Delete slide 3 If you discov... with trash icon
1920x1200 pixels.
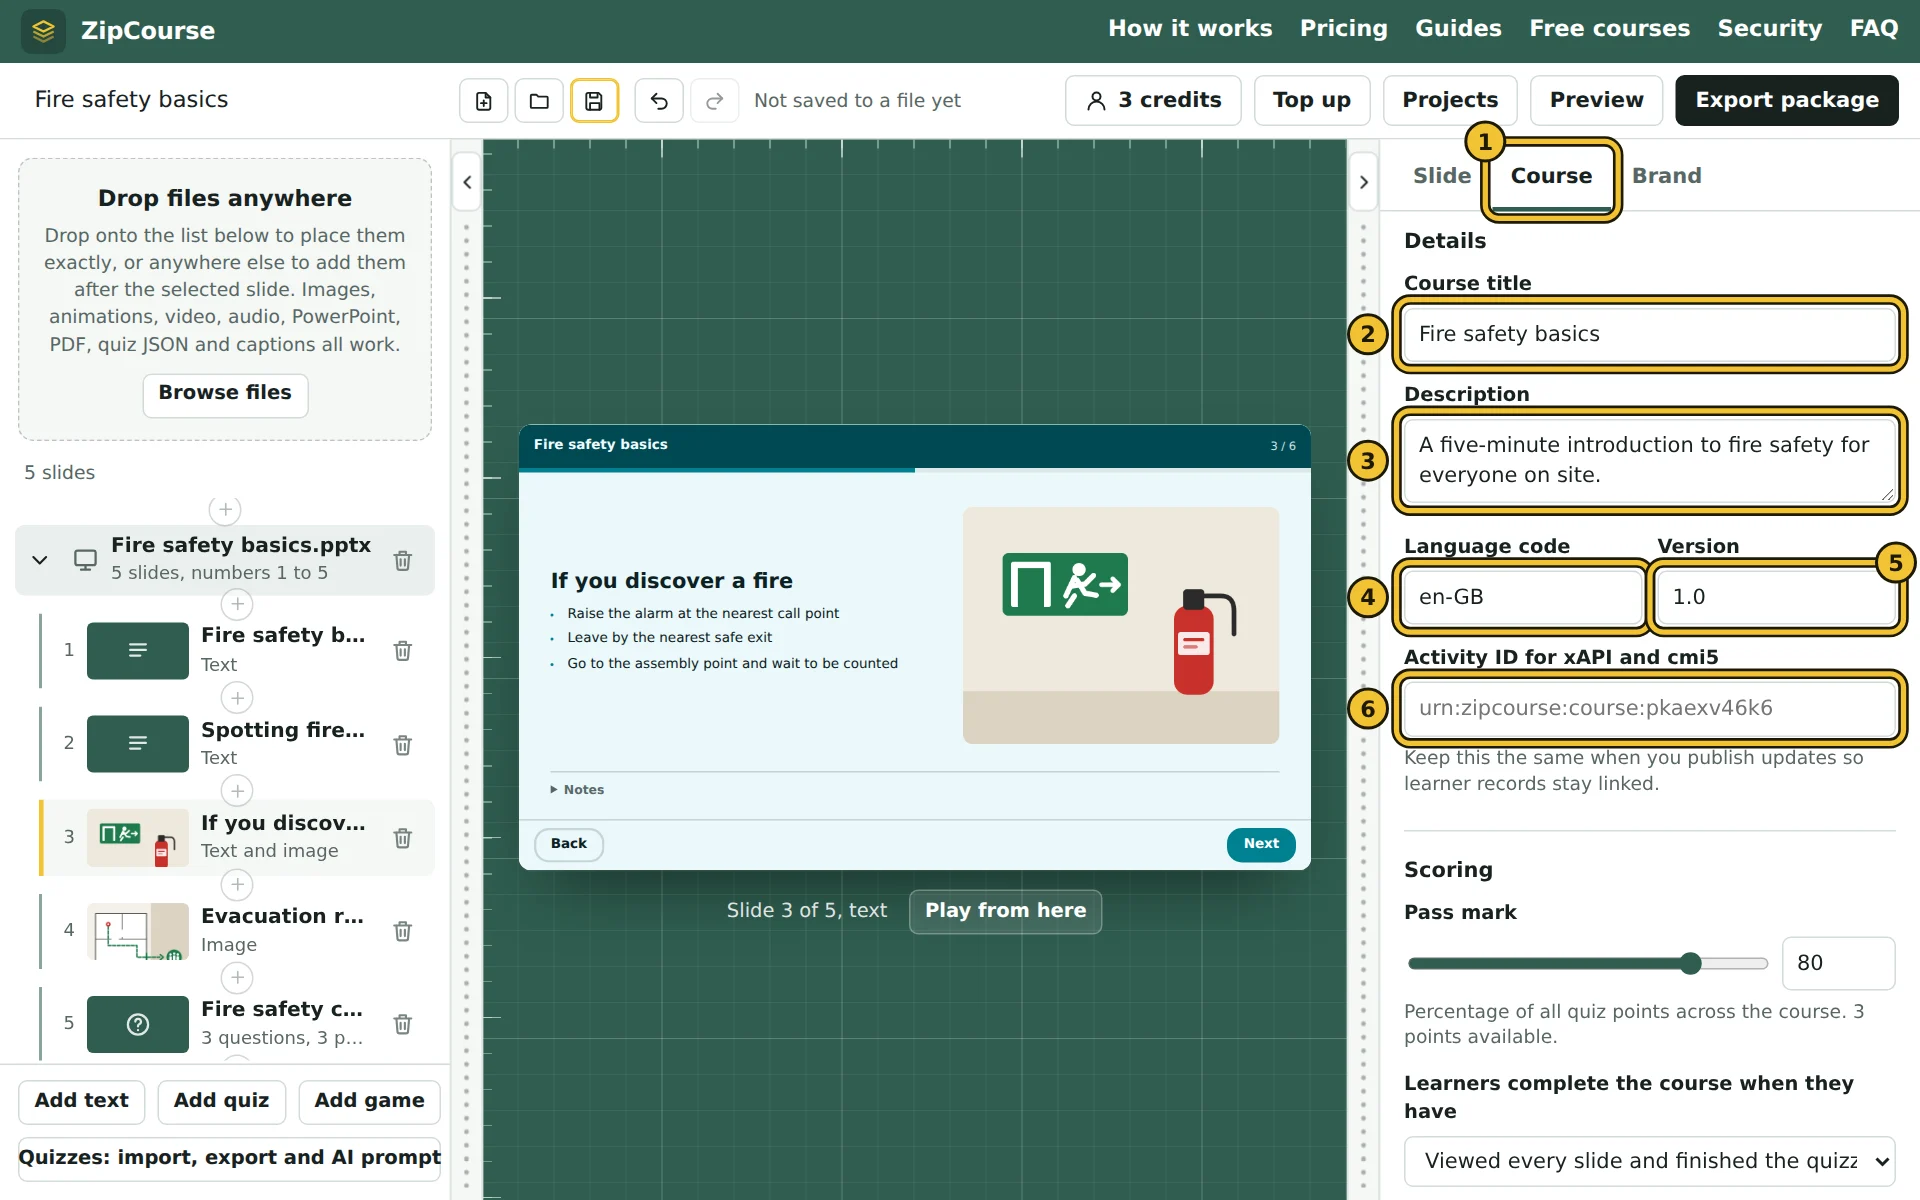pyautogui.click(x=403, y=838)
